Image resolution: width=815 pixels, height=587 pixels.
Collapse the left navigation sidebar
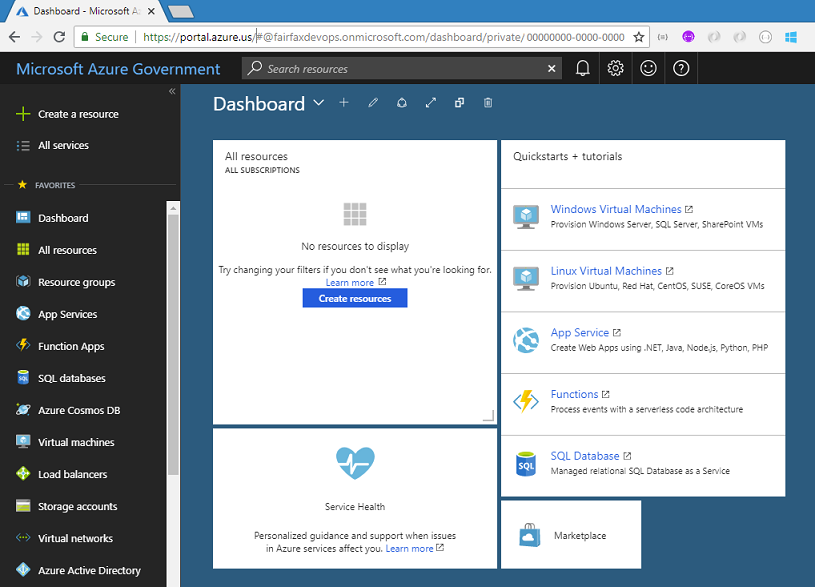[x=172, y=90]
